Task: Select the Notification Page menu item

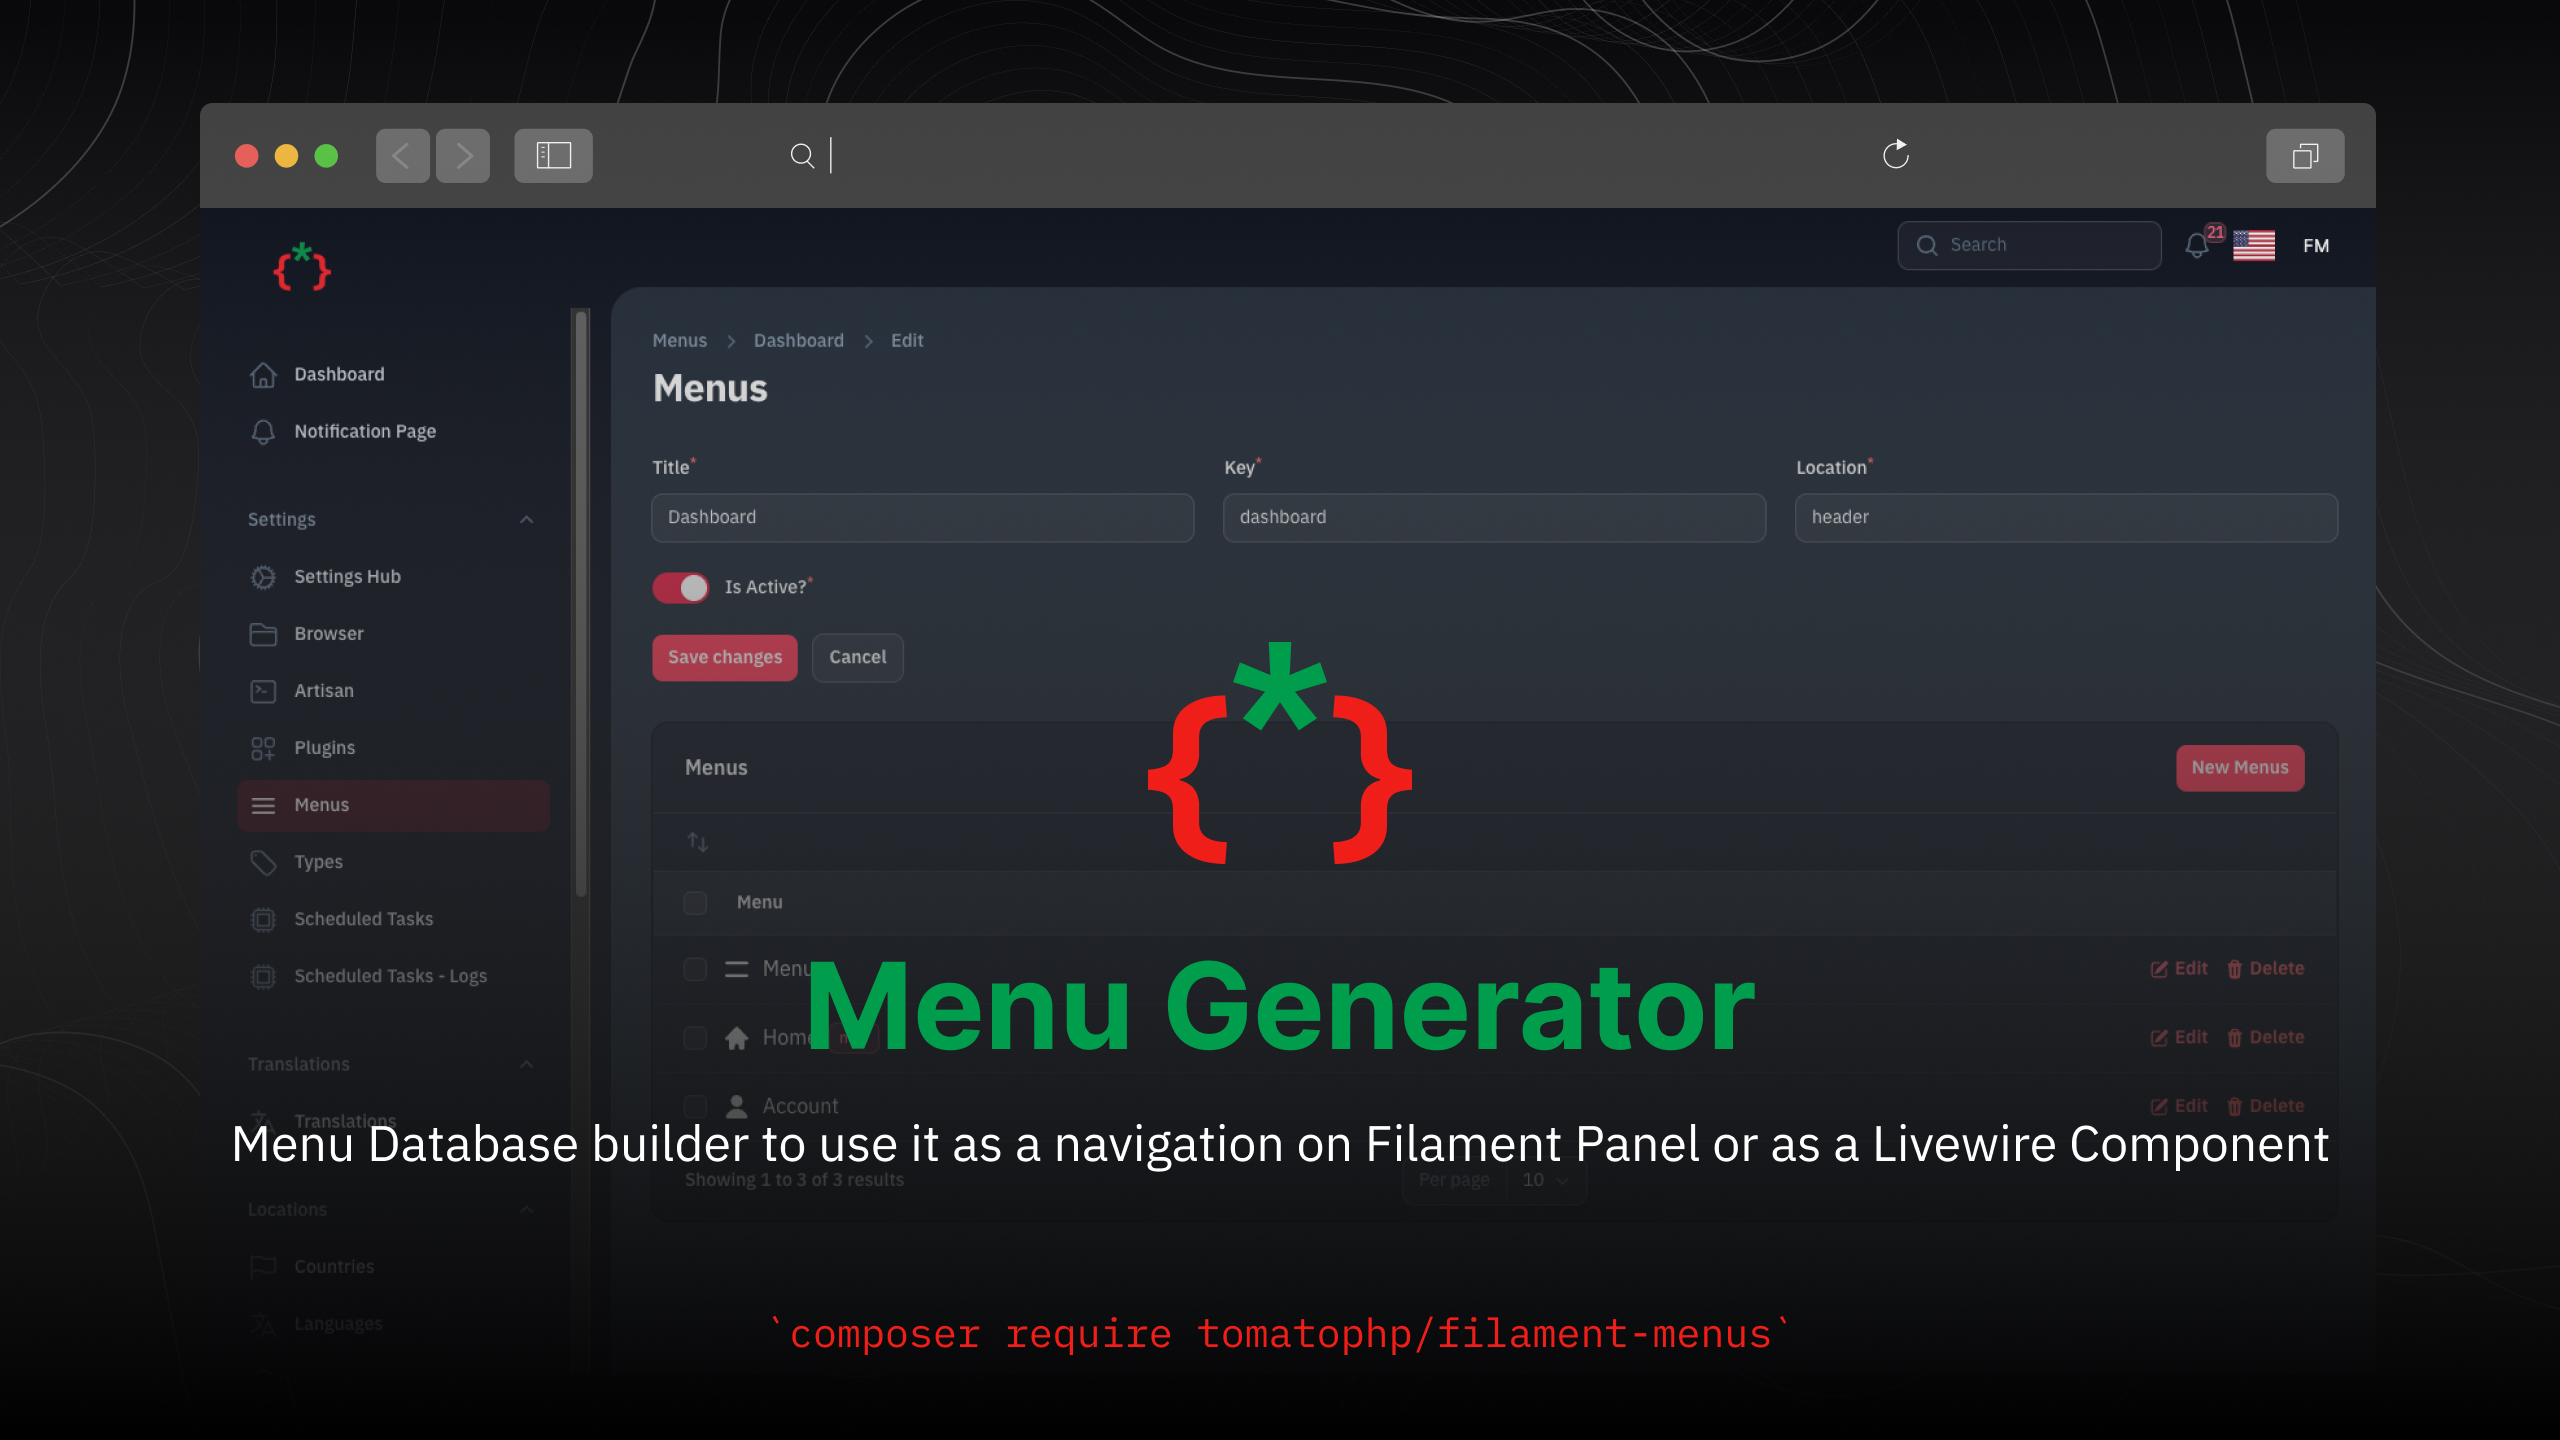Action: (x=364, y=431)
